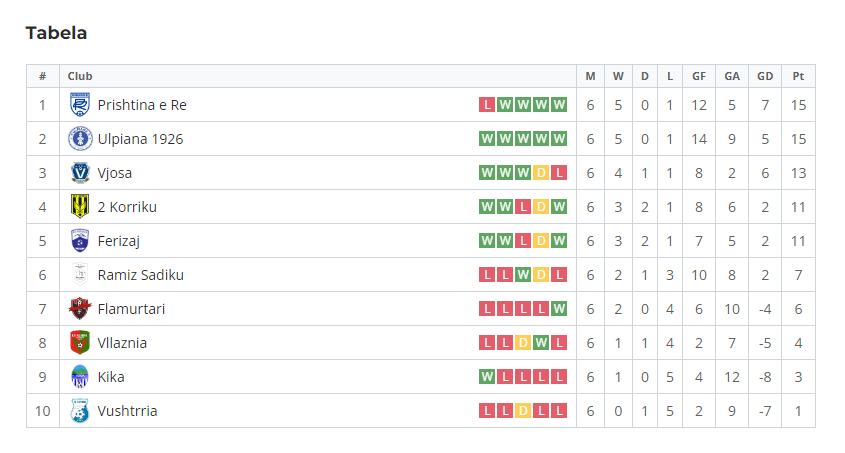
Task: Click the Flamurtari club badge
Action: (80, 309)
